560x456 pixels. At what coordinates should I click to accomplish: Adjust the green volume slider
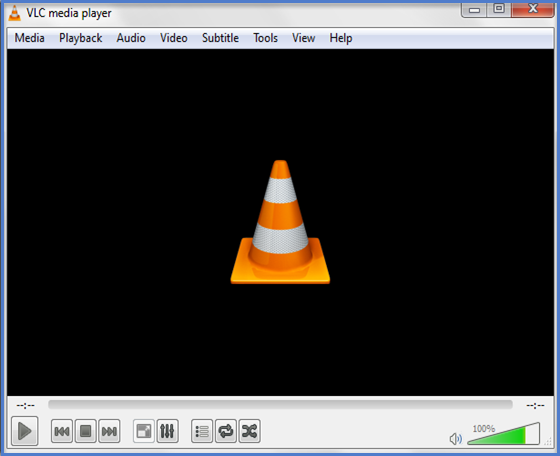point(504,434)
